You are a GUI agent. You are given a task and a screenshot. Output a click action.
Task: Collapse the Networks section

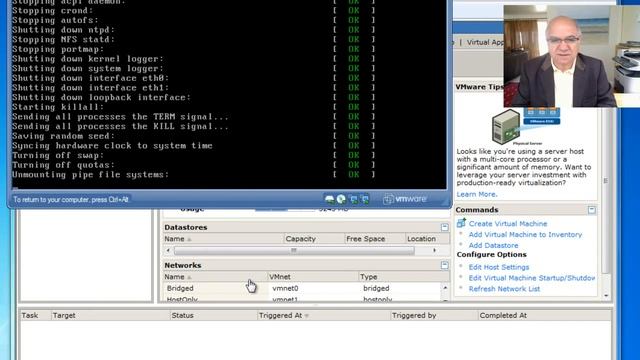point(444,265)
